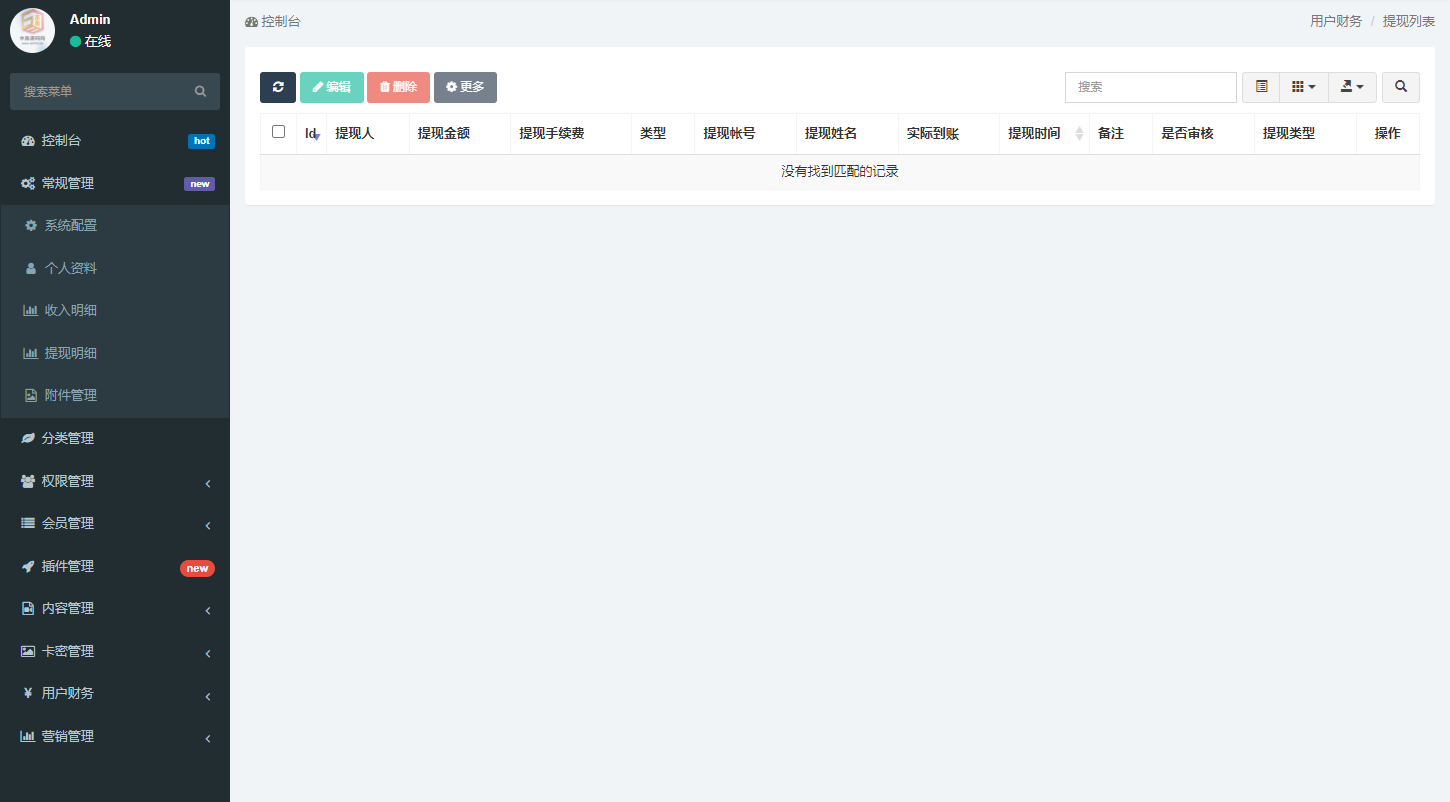Screen dimensions: 1450x802
Task: Open the export data dropdown
Action: [1352, 87]
